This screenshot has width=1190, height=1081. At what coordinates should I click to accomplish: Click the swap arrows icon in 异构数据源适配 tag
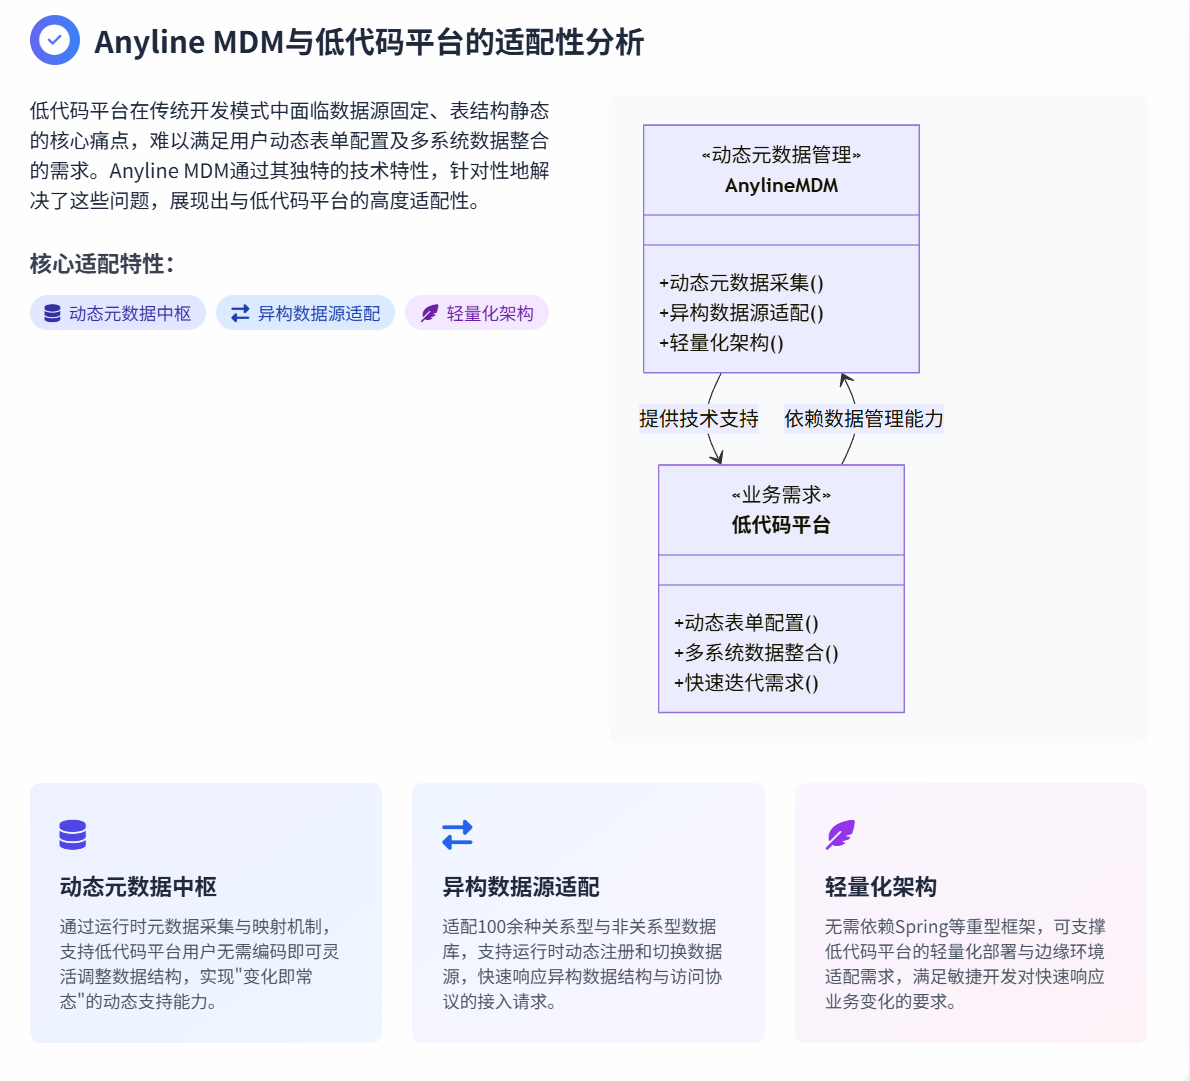240,314
